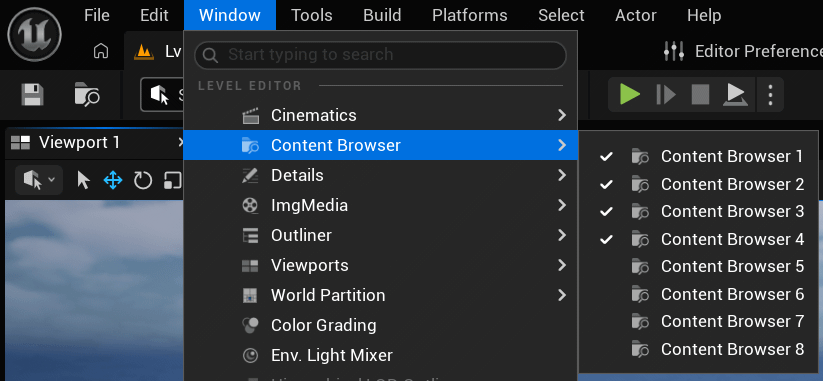The width and height of the screenshot is (823, 381).
Task: Click the Eject playback icon
Action: (x=735, y=95)
